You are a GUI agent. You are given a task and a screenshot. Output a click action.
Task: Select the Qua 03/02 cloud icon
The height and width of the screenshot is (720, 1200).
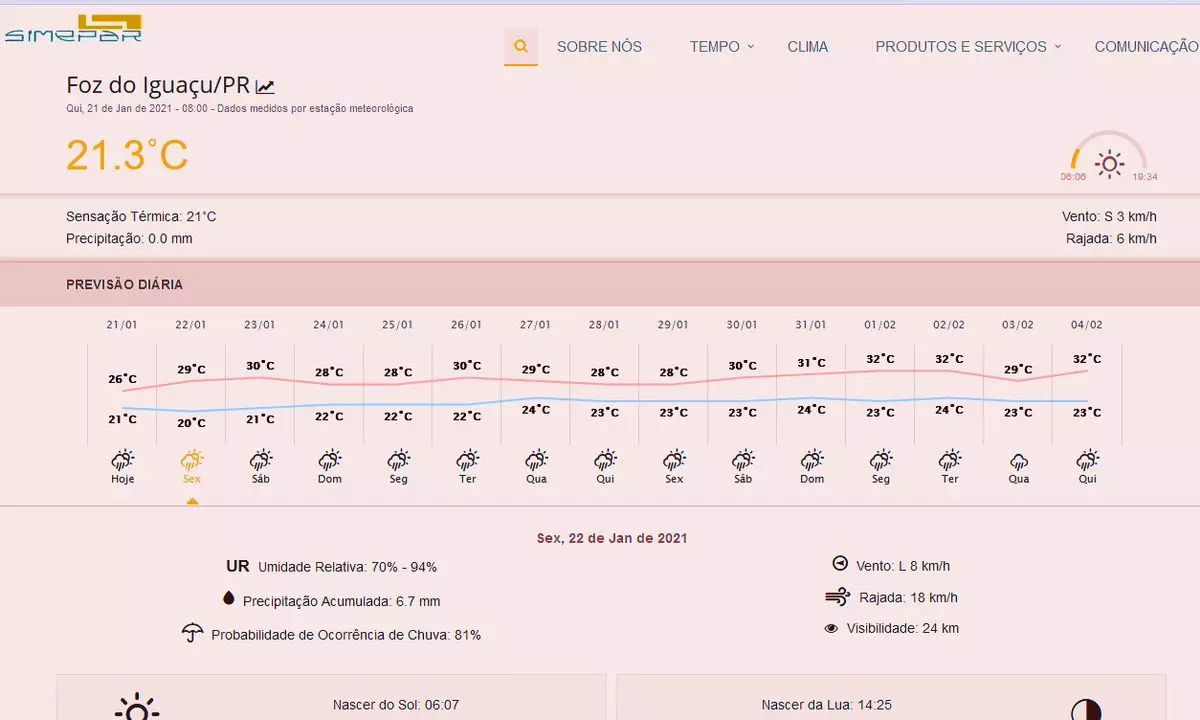[x=1018, y=460]
